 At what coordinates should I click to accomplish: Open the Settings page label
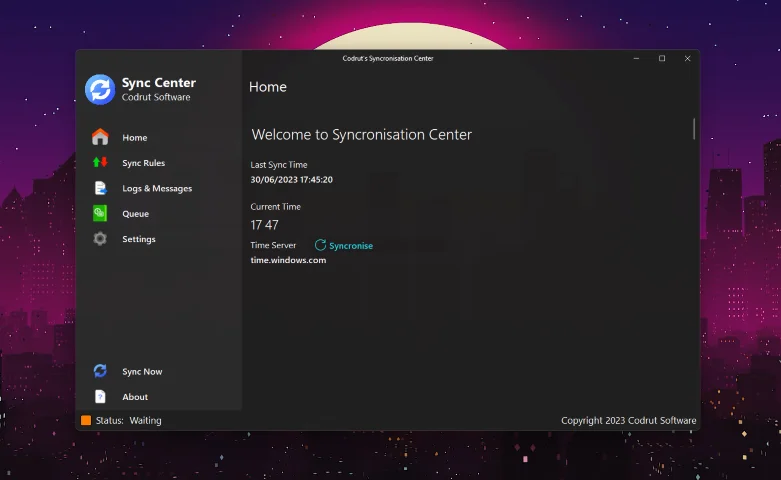(139, 239)
